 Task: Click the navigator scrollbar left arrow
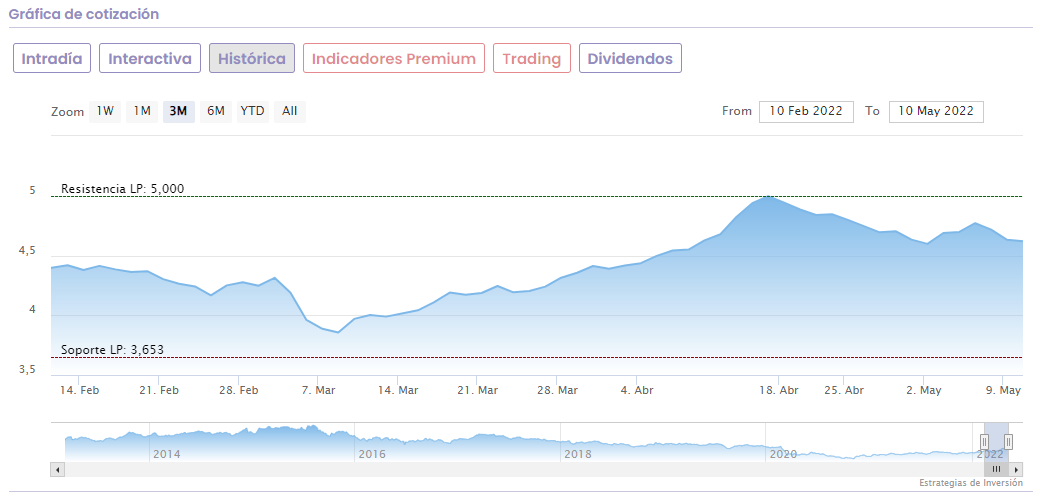pos(58,469)
